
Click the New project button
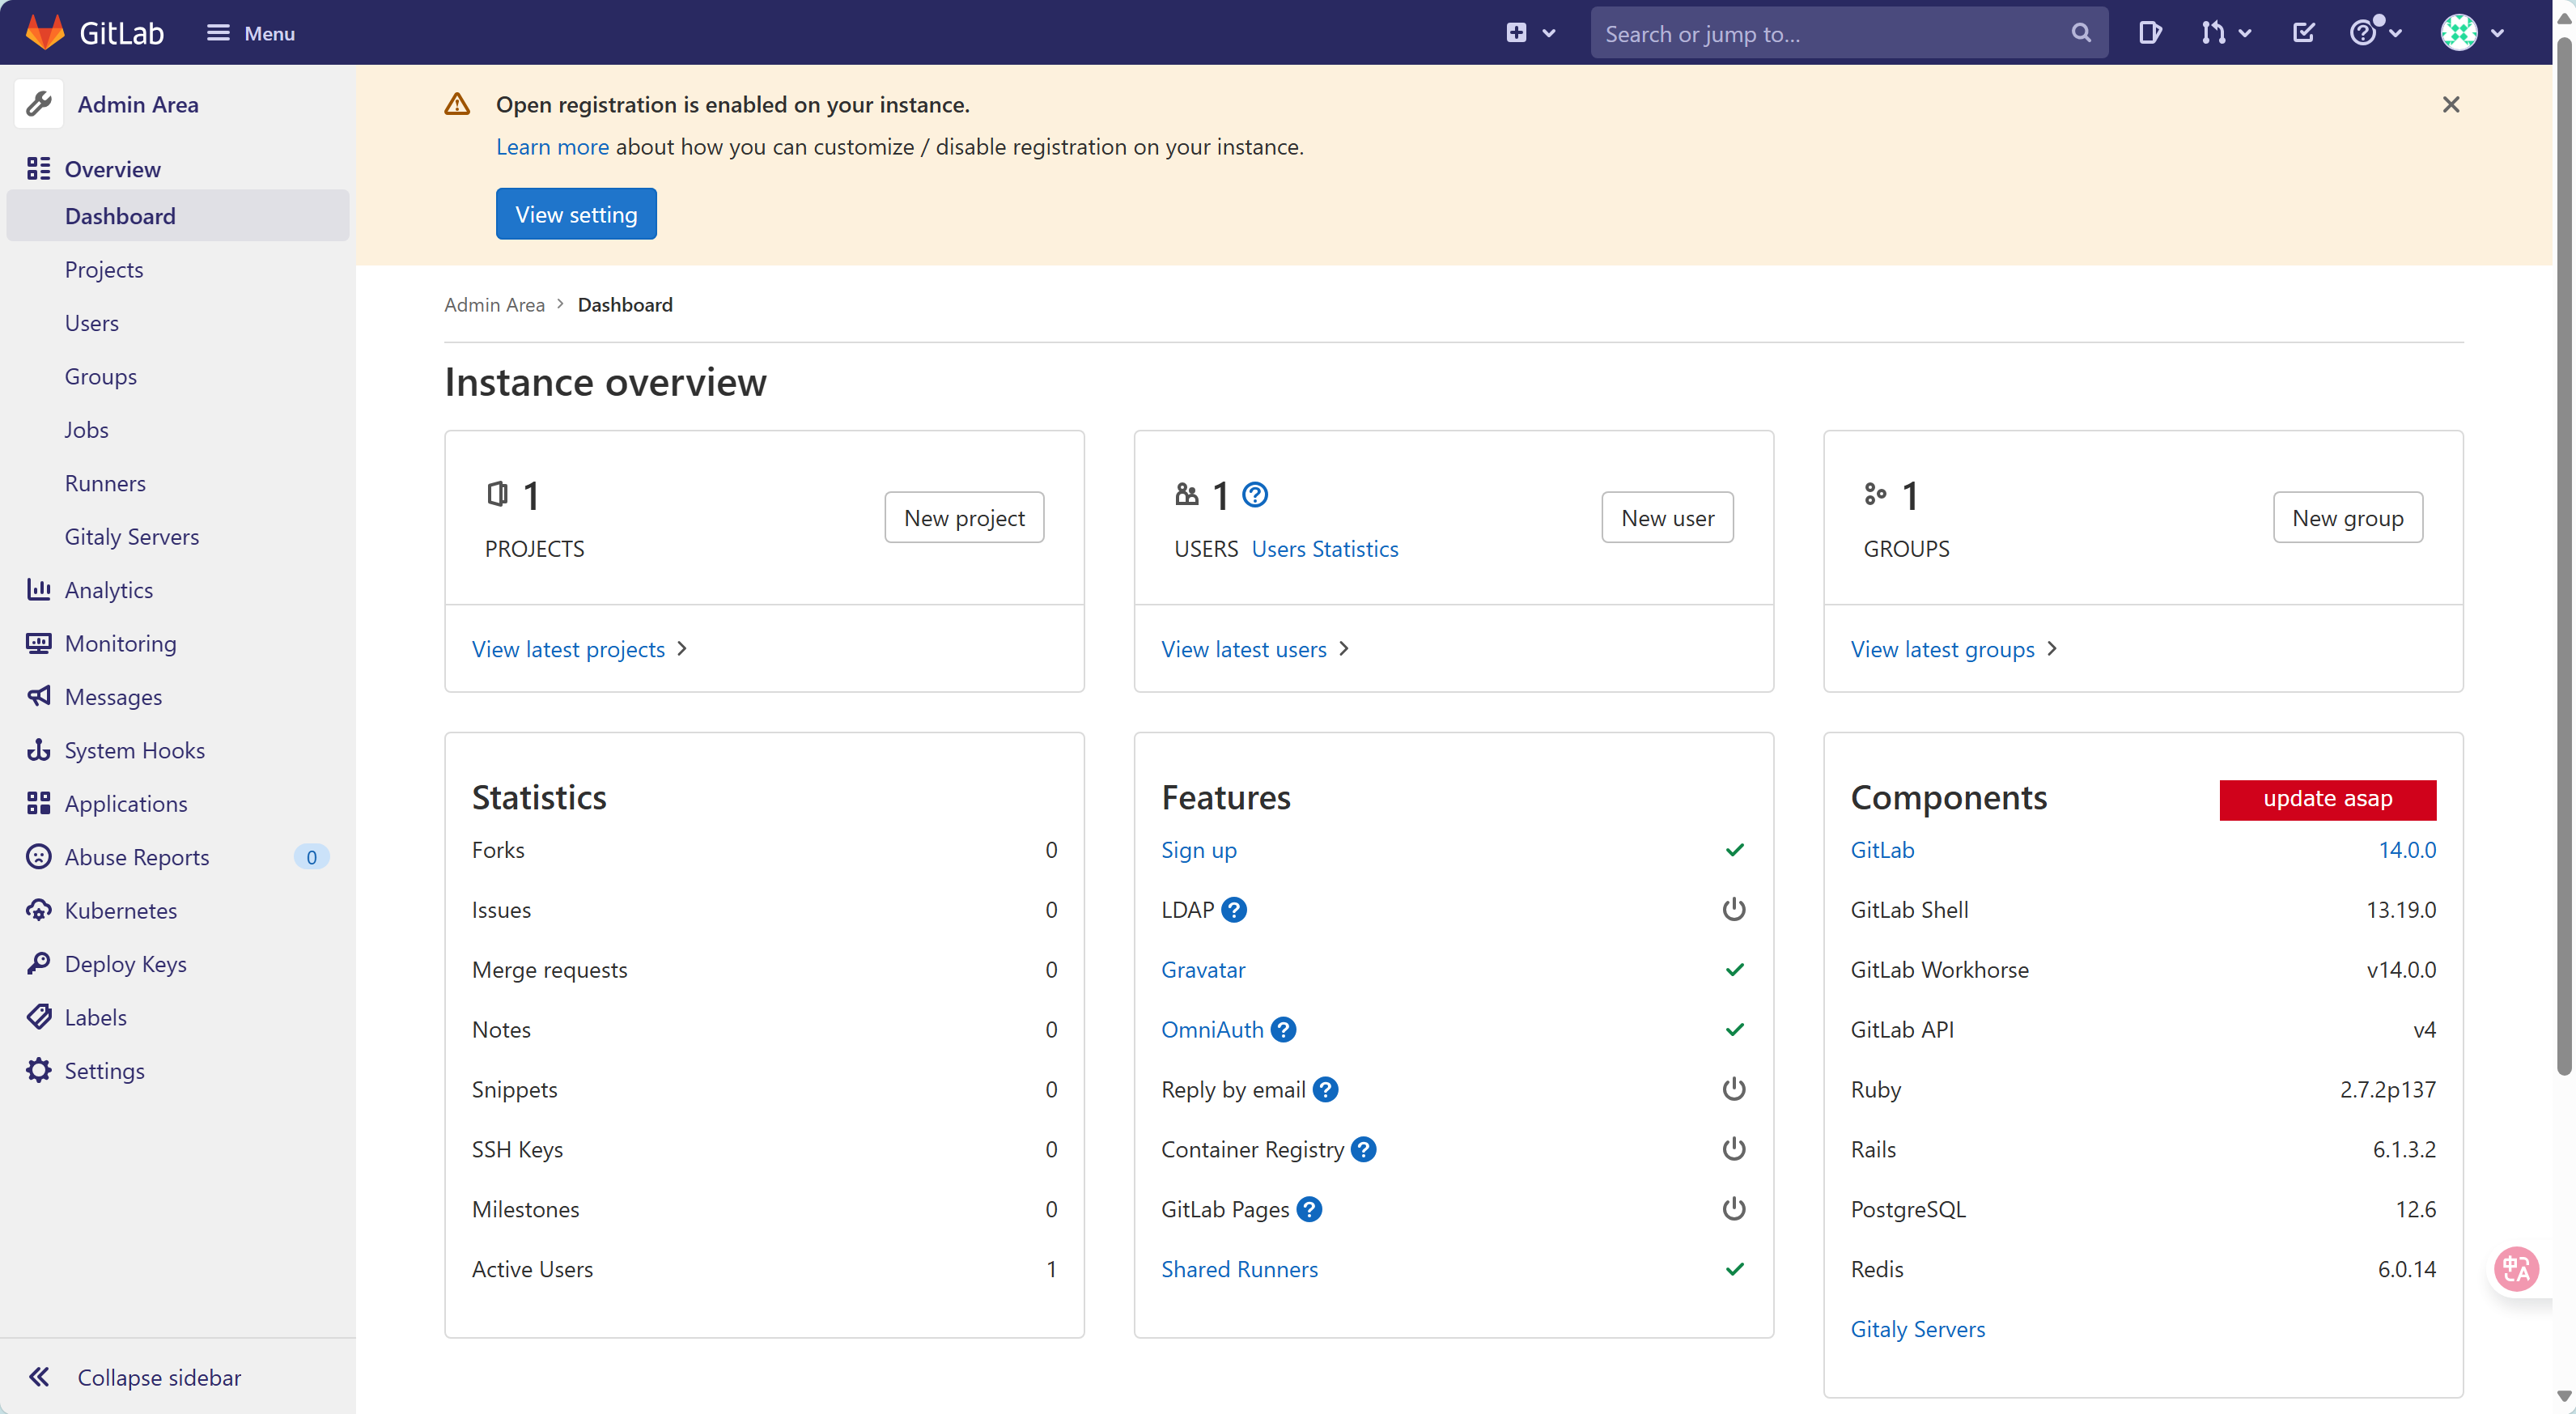(x=964, y=518)
